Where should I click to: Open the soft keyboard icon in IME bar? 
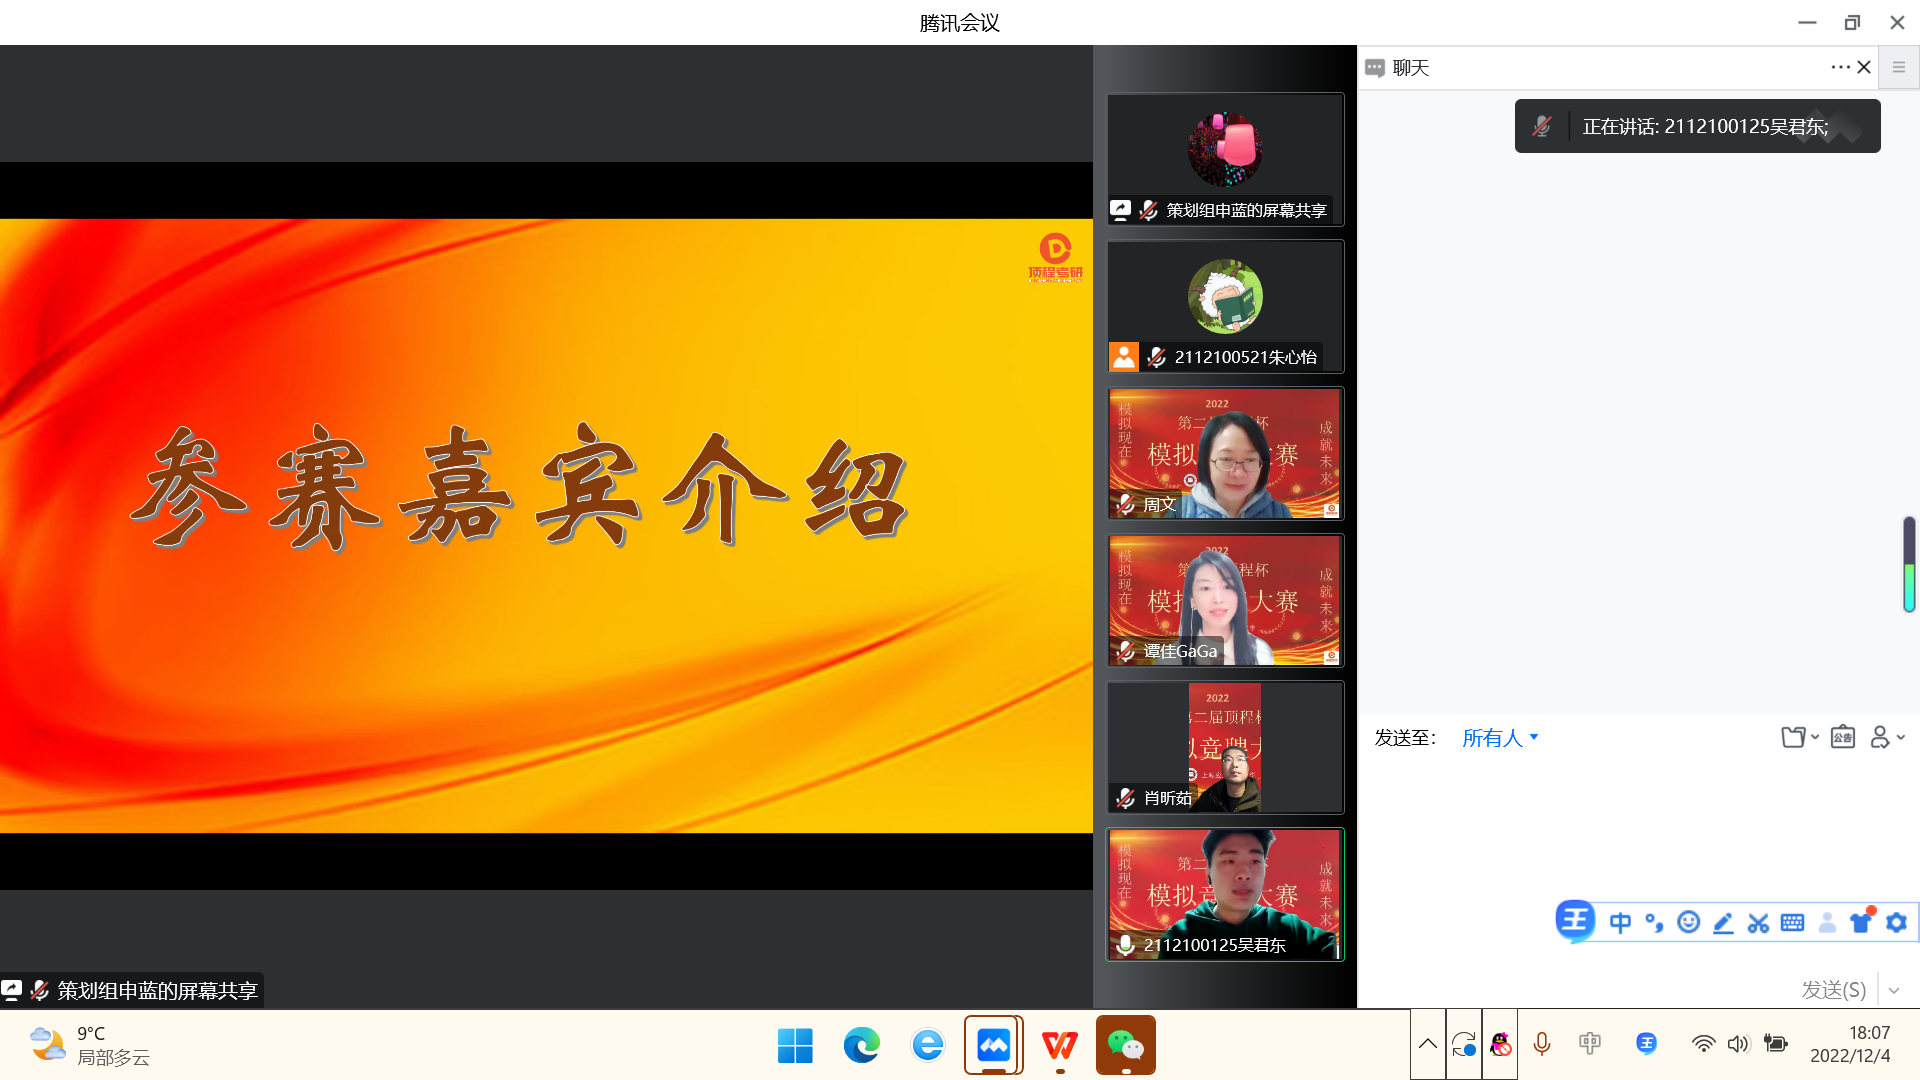1792,922
